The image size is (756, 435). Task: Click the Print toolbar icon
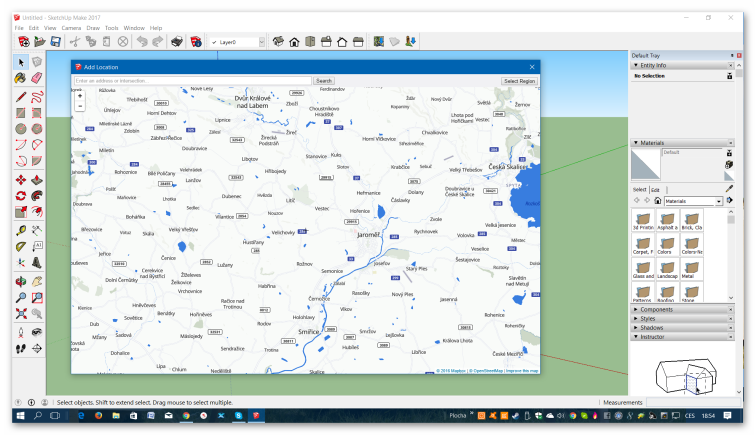(x=177, y=42)
